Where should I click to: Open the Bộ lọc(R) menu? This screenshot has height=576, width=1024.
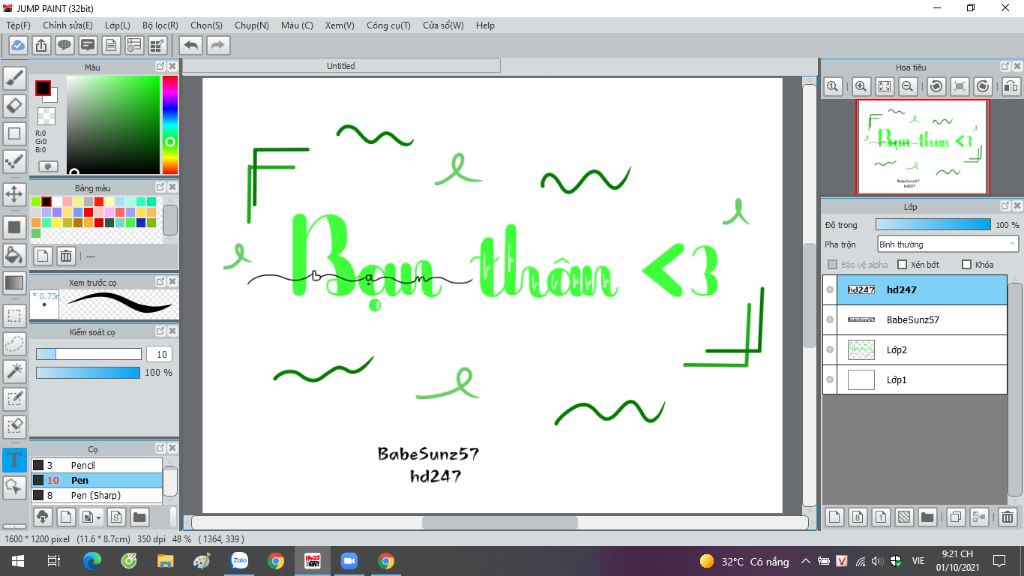160,25
